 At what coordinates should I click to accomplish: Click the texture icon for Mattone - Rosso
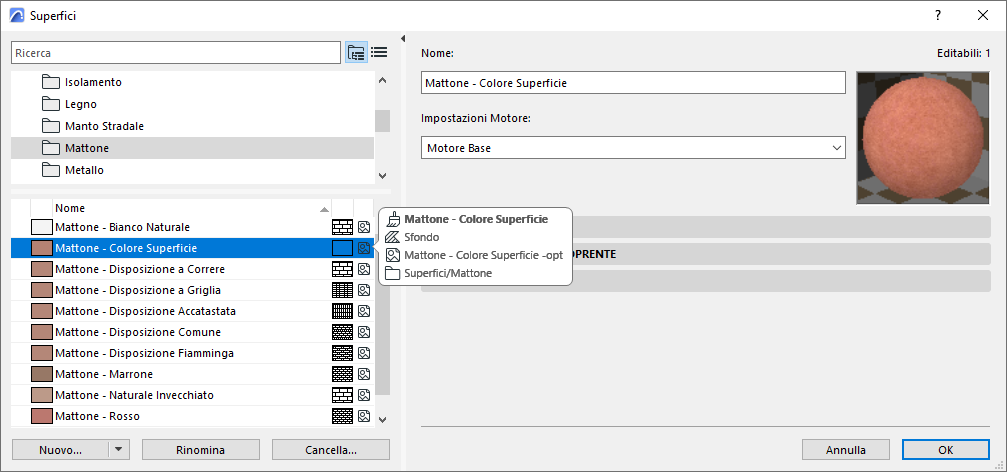(364, 416)
